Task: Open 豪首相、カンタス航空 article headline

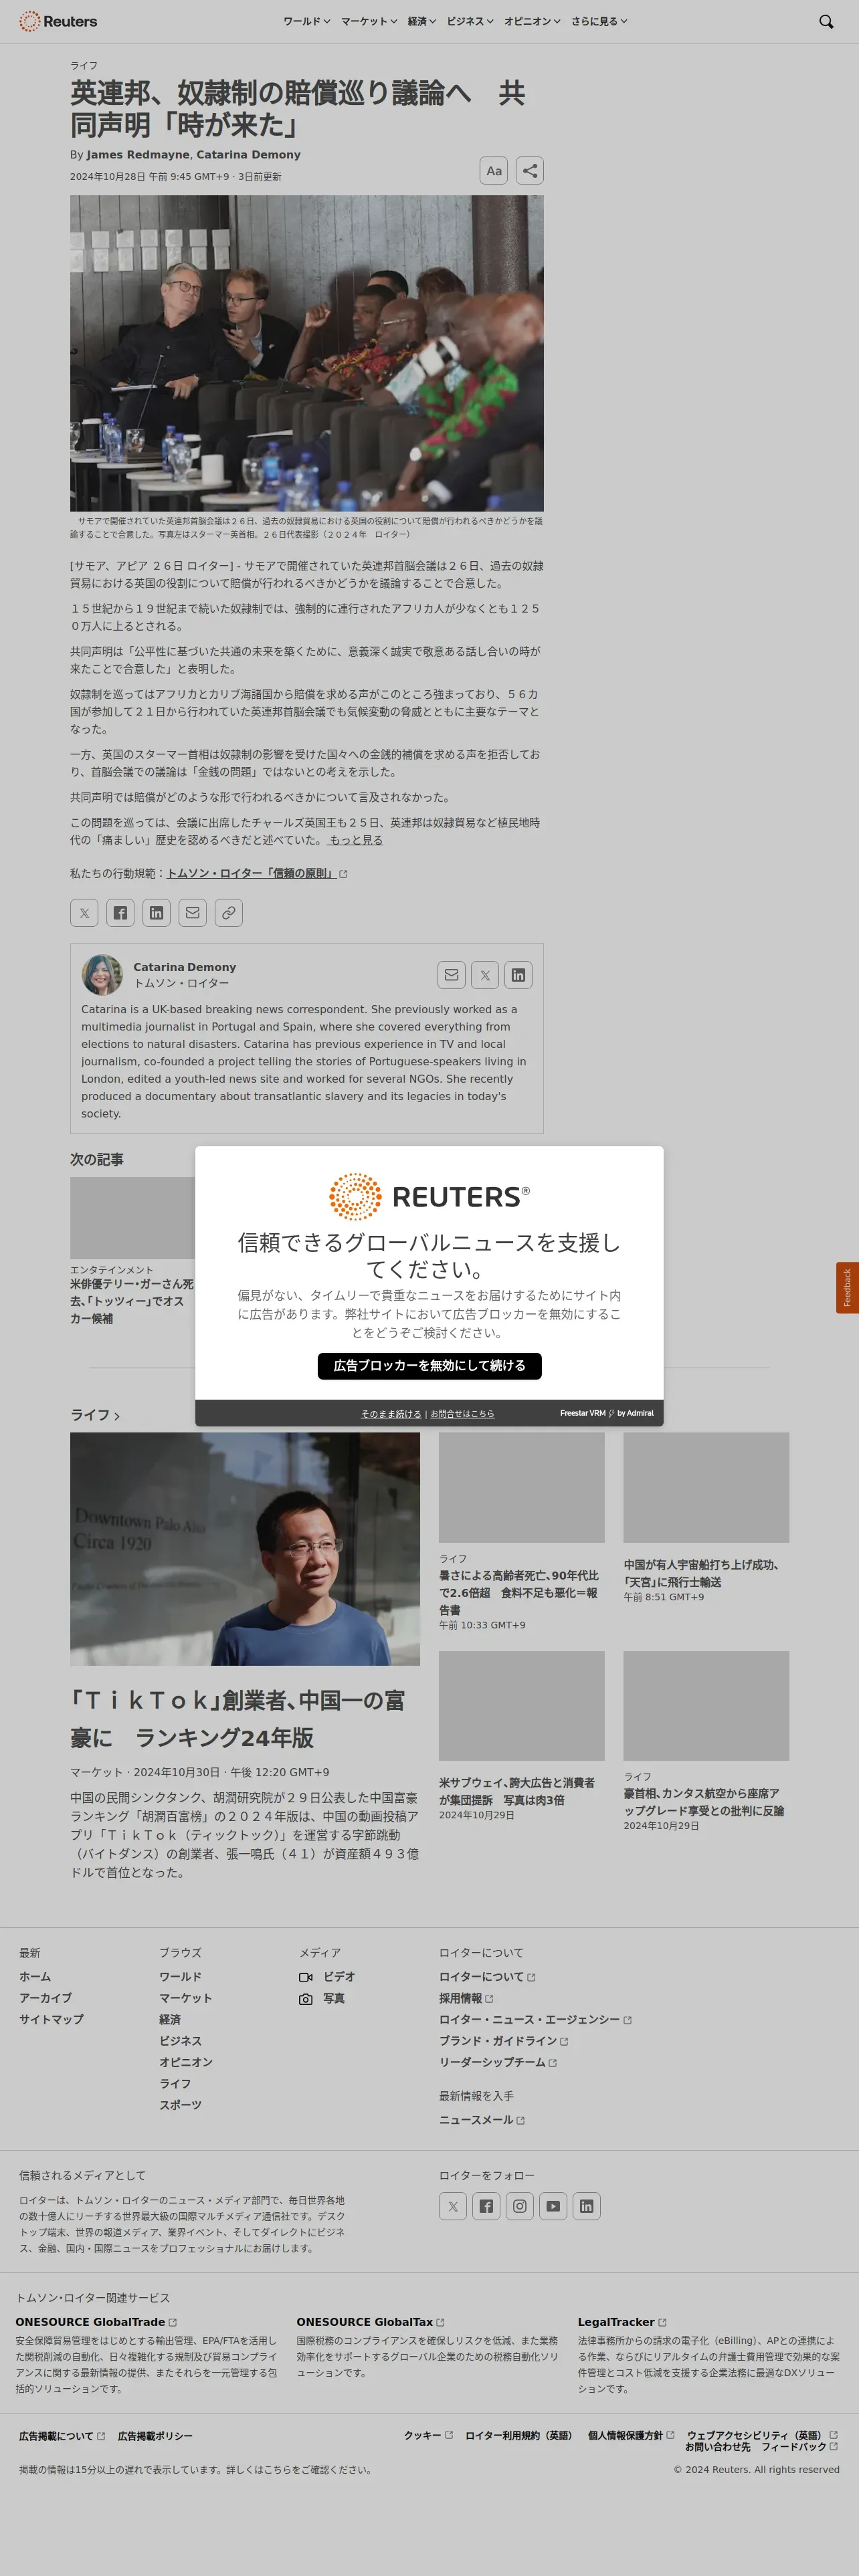Action: click(x=704, y=1802)
